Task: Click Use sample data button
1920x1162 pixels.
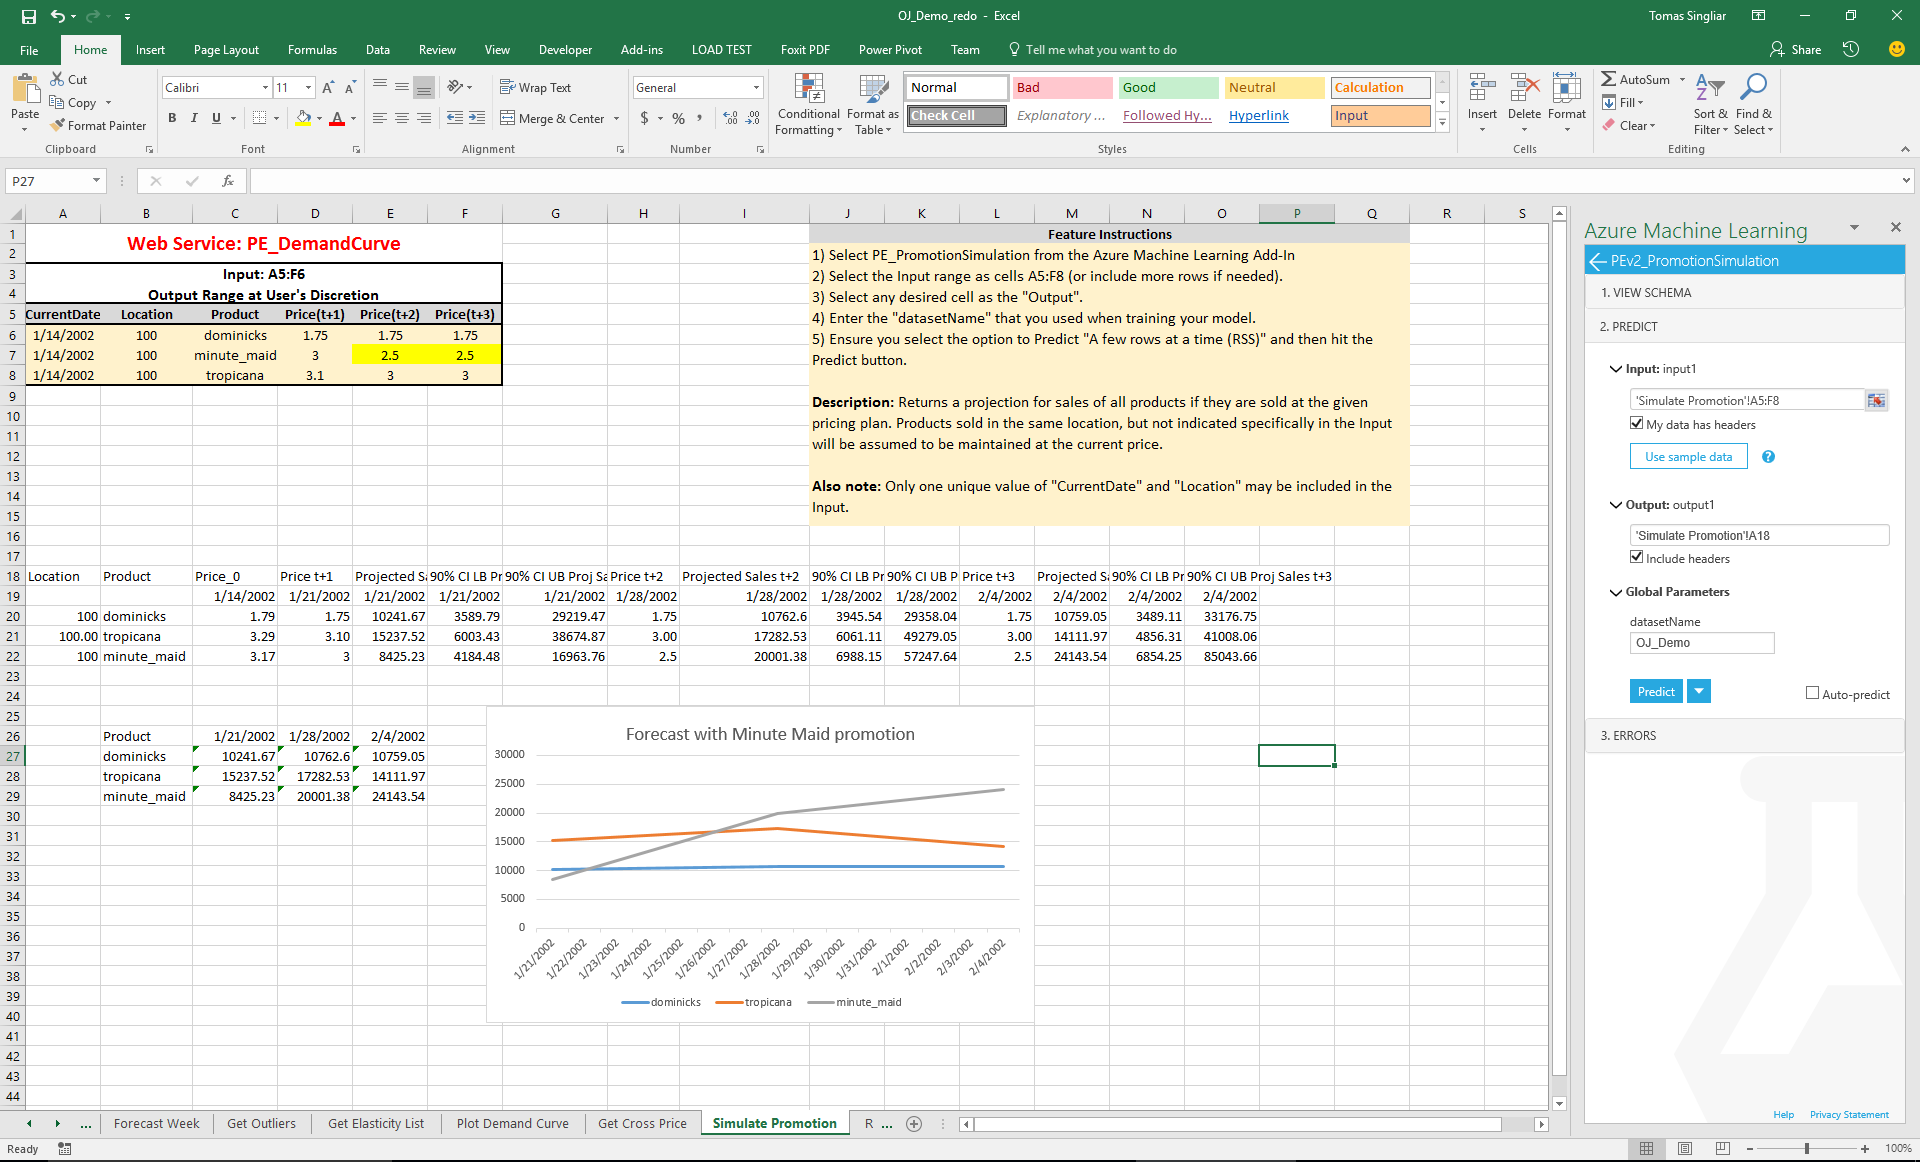Action: pyautogui.click(x=1688, y=457)
